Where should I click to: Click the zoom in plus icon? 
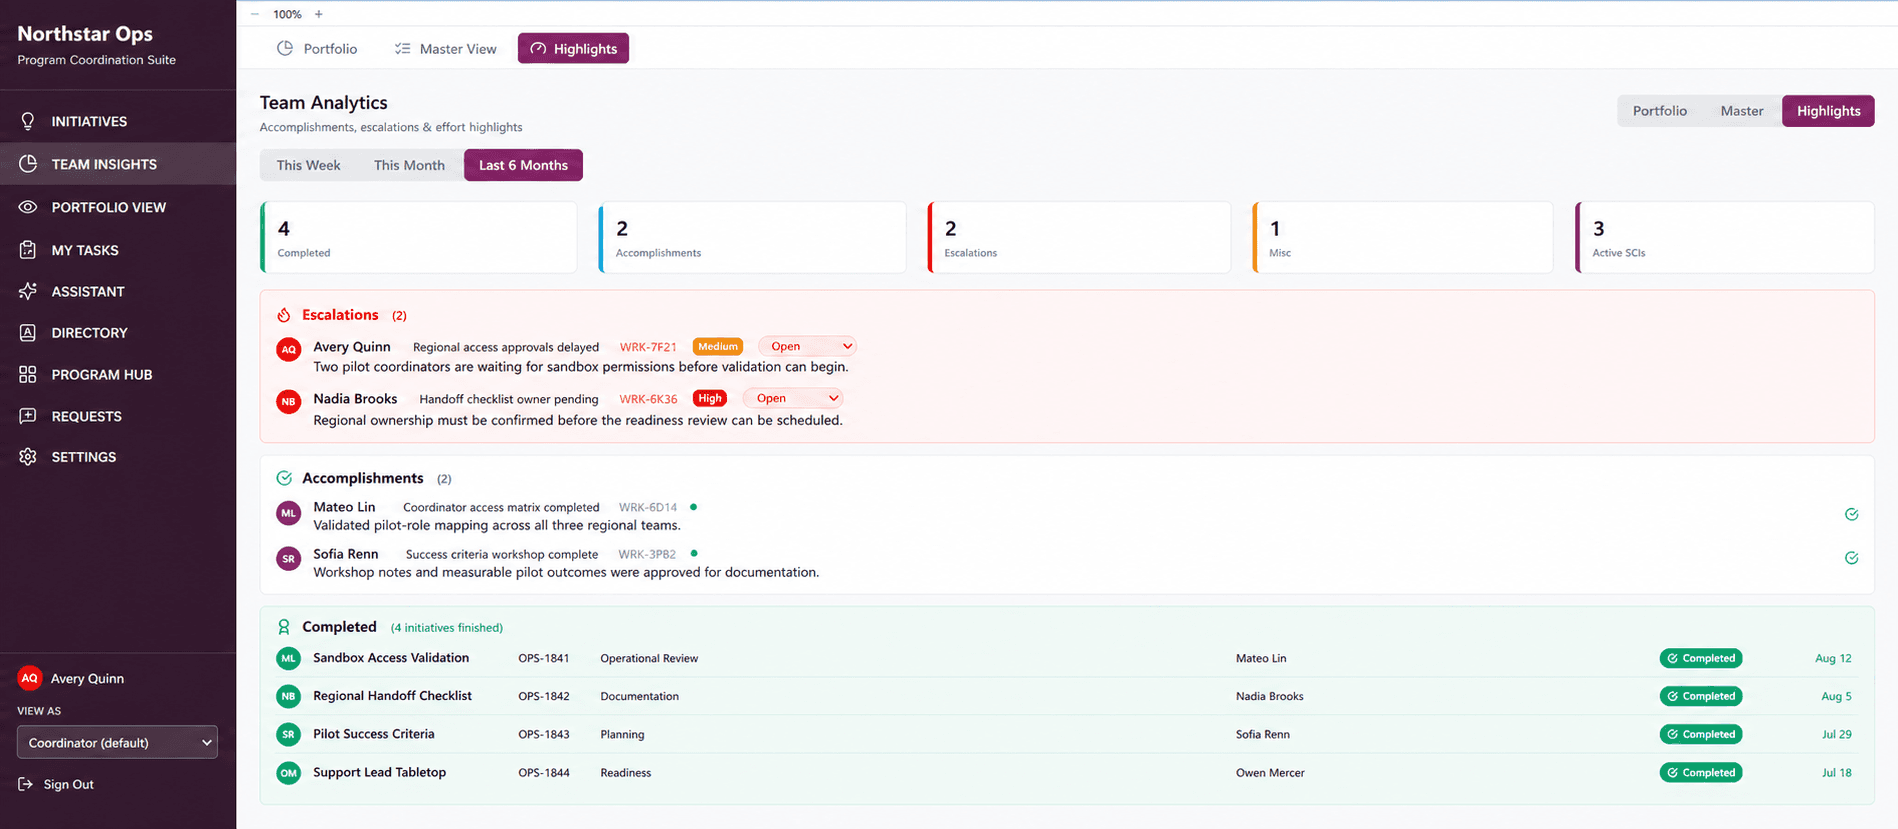[319, 14]
